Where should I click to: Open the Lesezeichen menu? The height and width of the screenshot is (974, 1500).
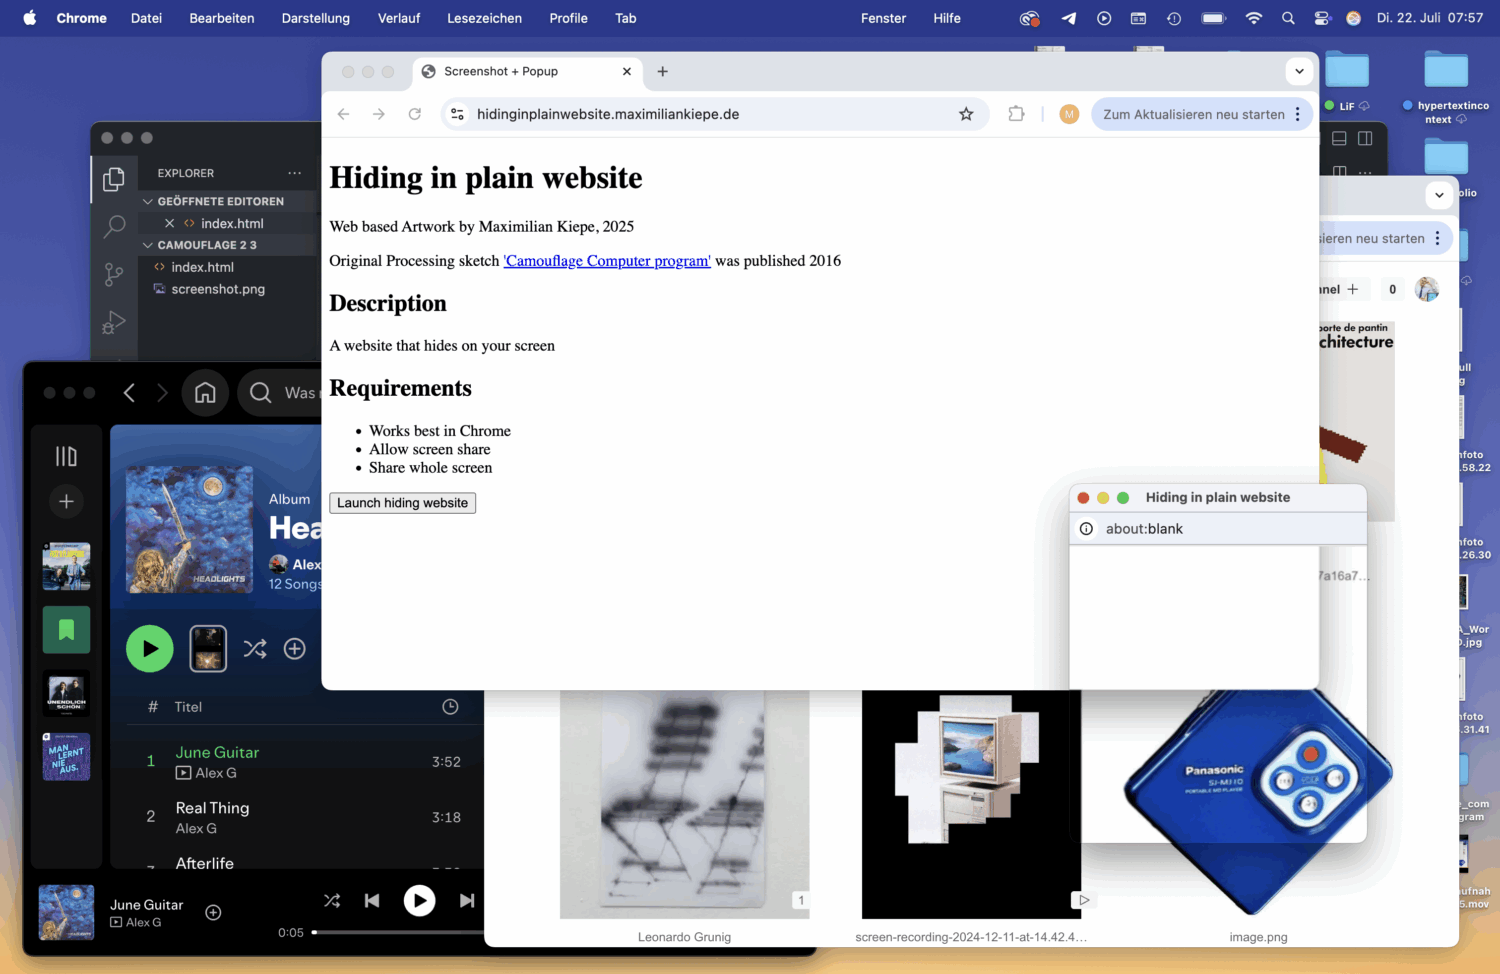(484, 18)
